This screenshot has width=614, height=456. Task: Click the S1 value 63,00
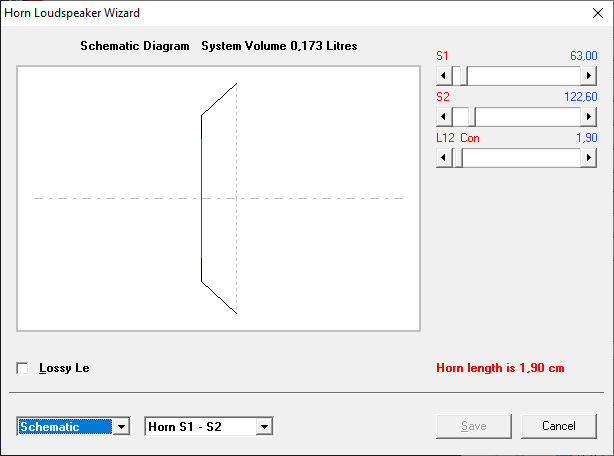pyautogui.click(x=580, y=56)
